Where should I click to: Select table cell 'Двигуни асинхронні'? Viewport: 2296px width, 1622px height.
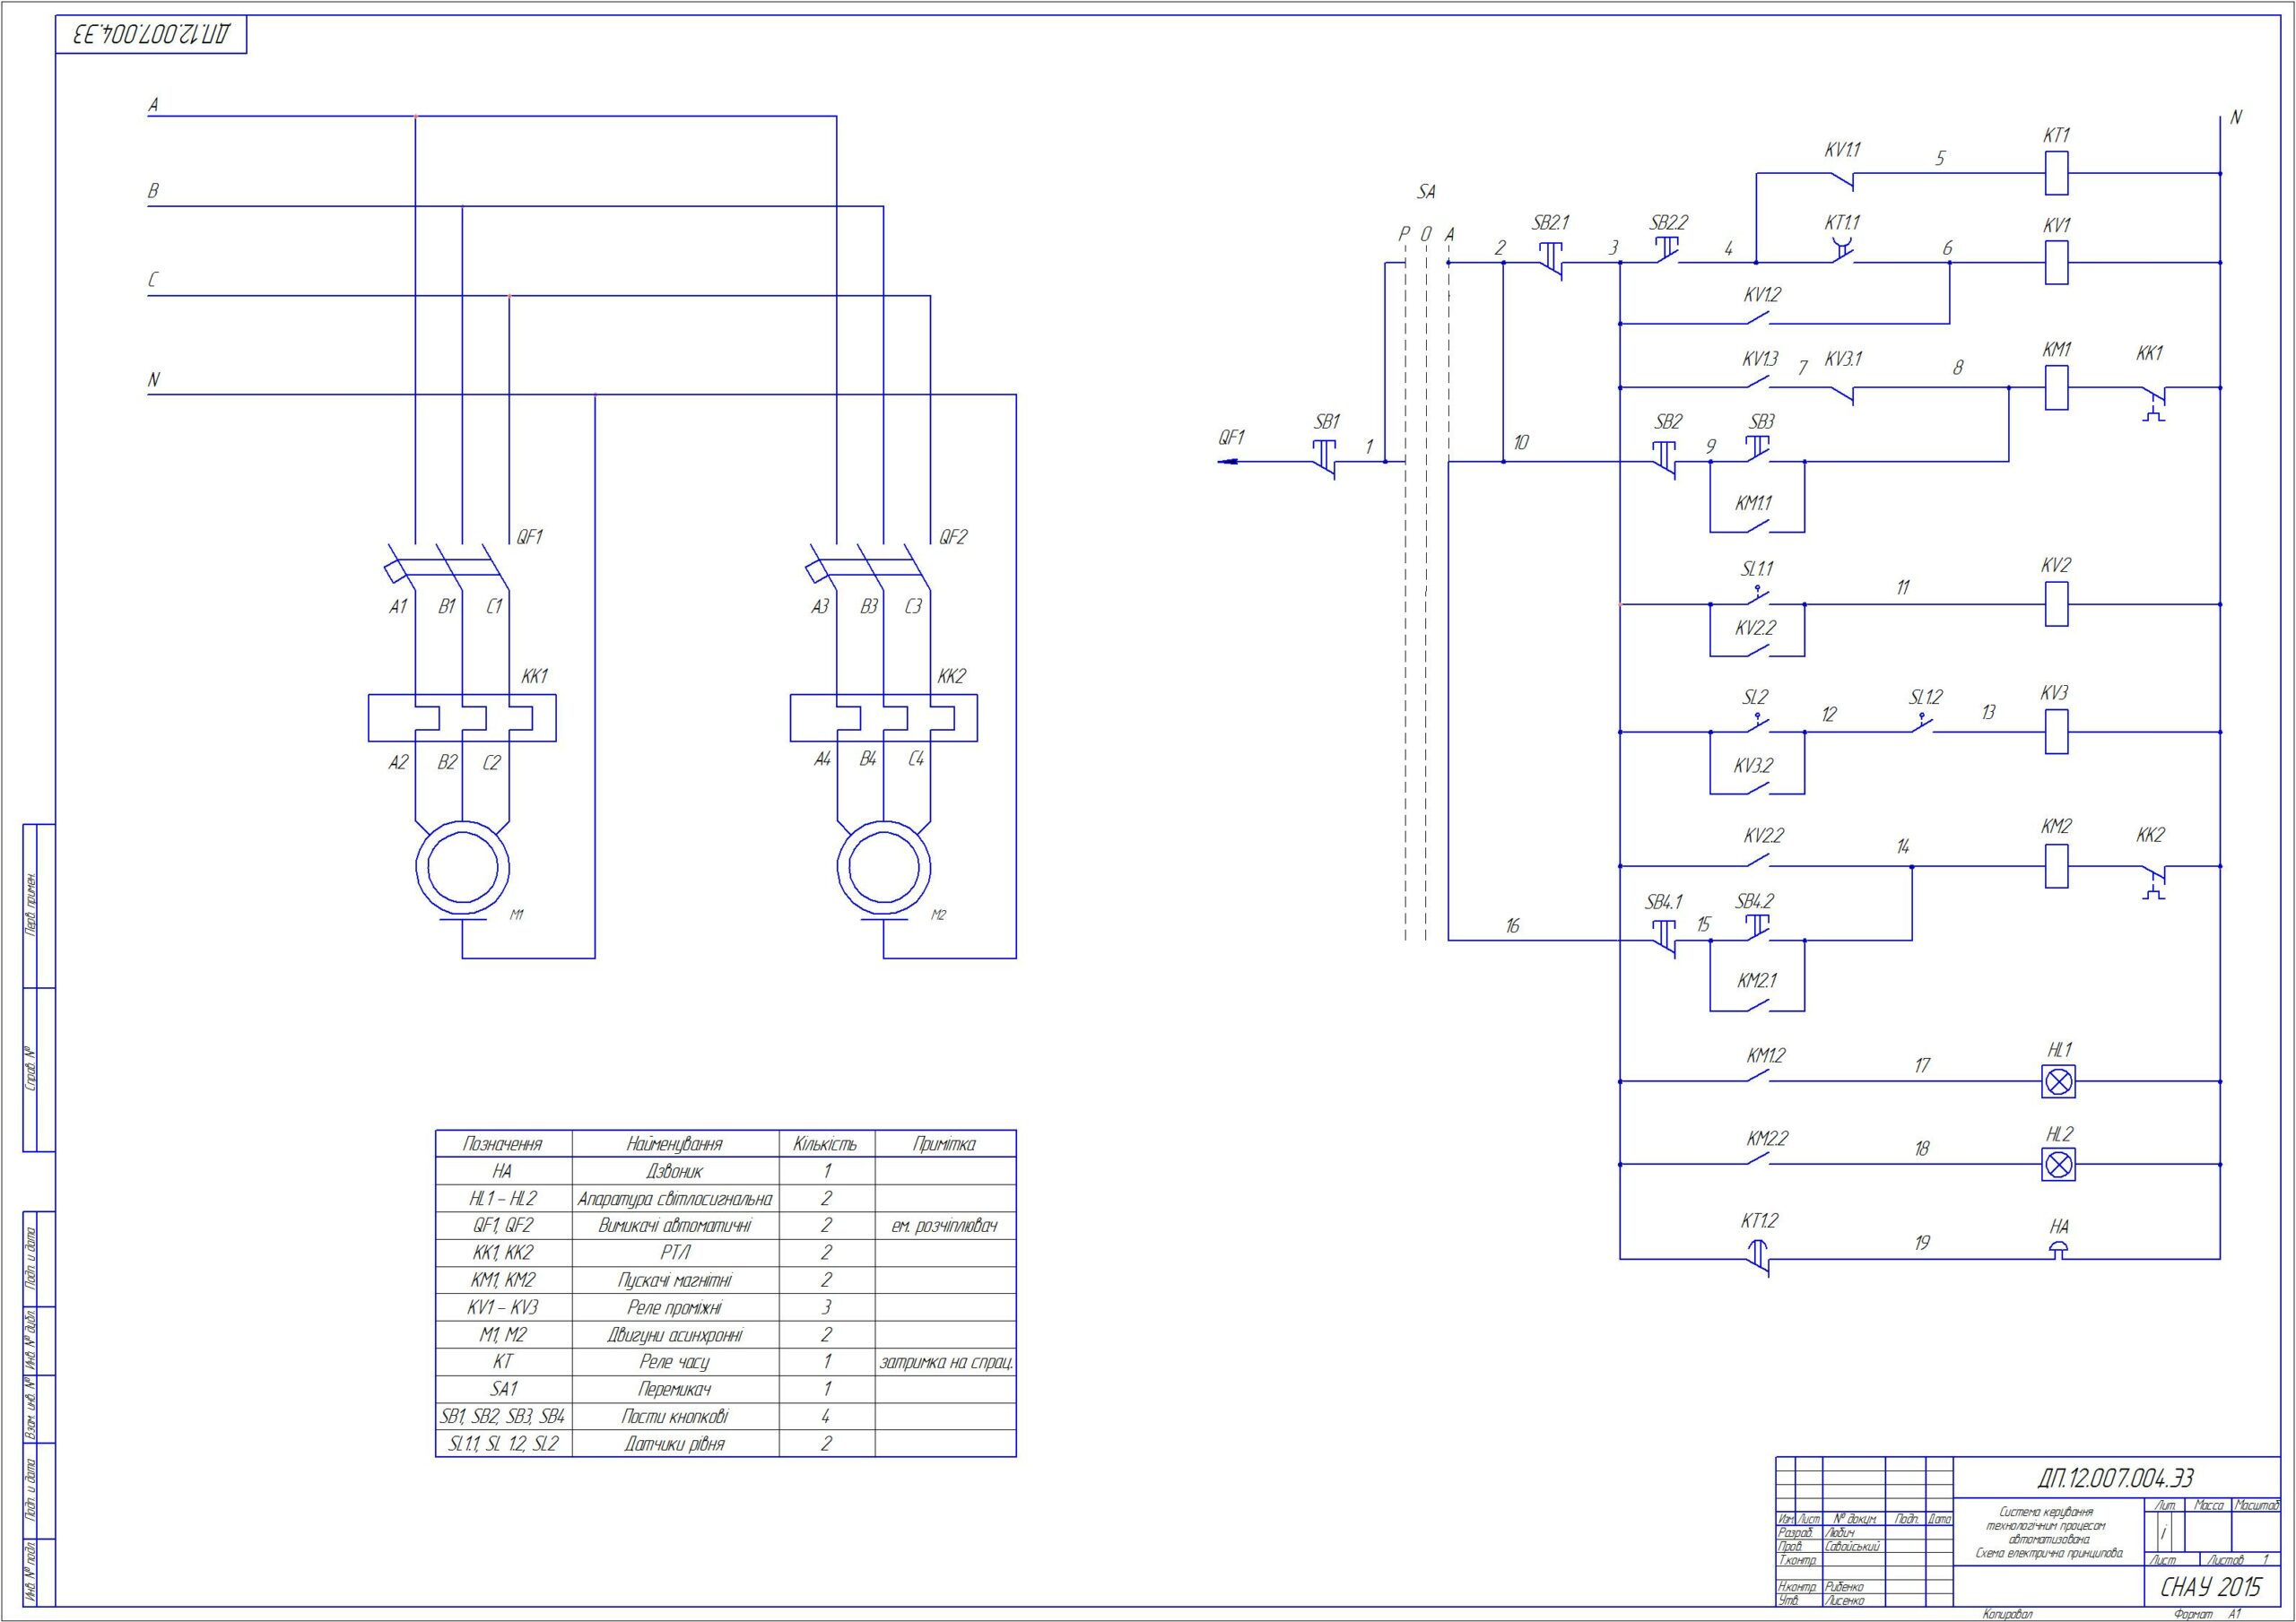(675, 1334)
